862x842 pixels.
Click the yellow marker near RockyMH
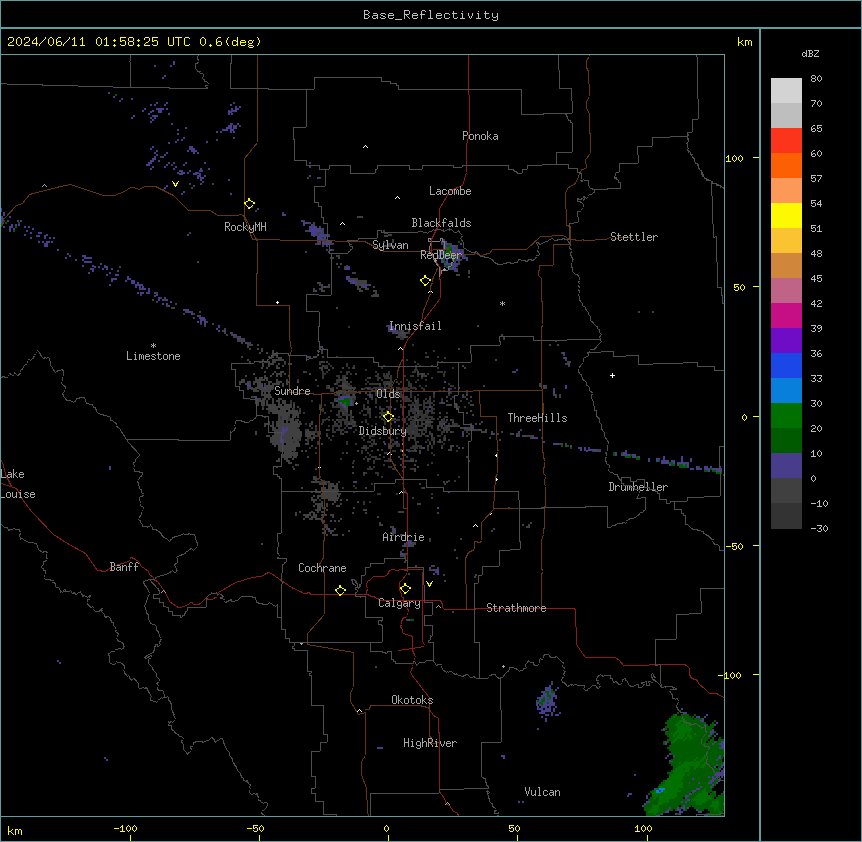(250, 204)
